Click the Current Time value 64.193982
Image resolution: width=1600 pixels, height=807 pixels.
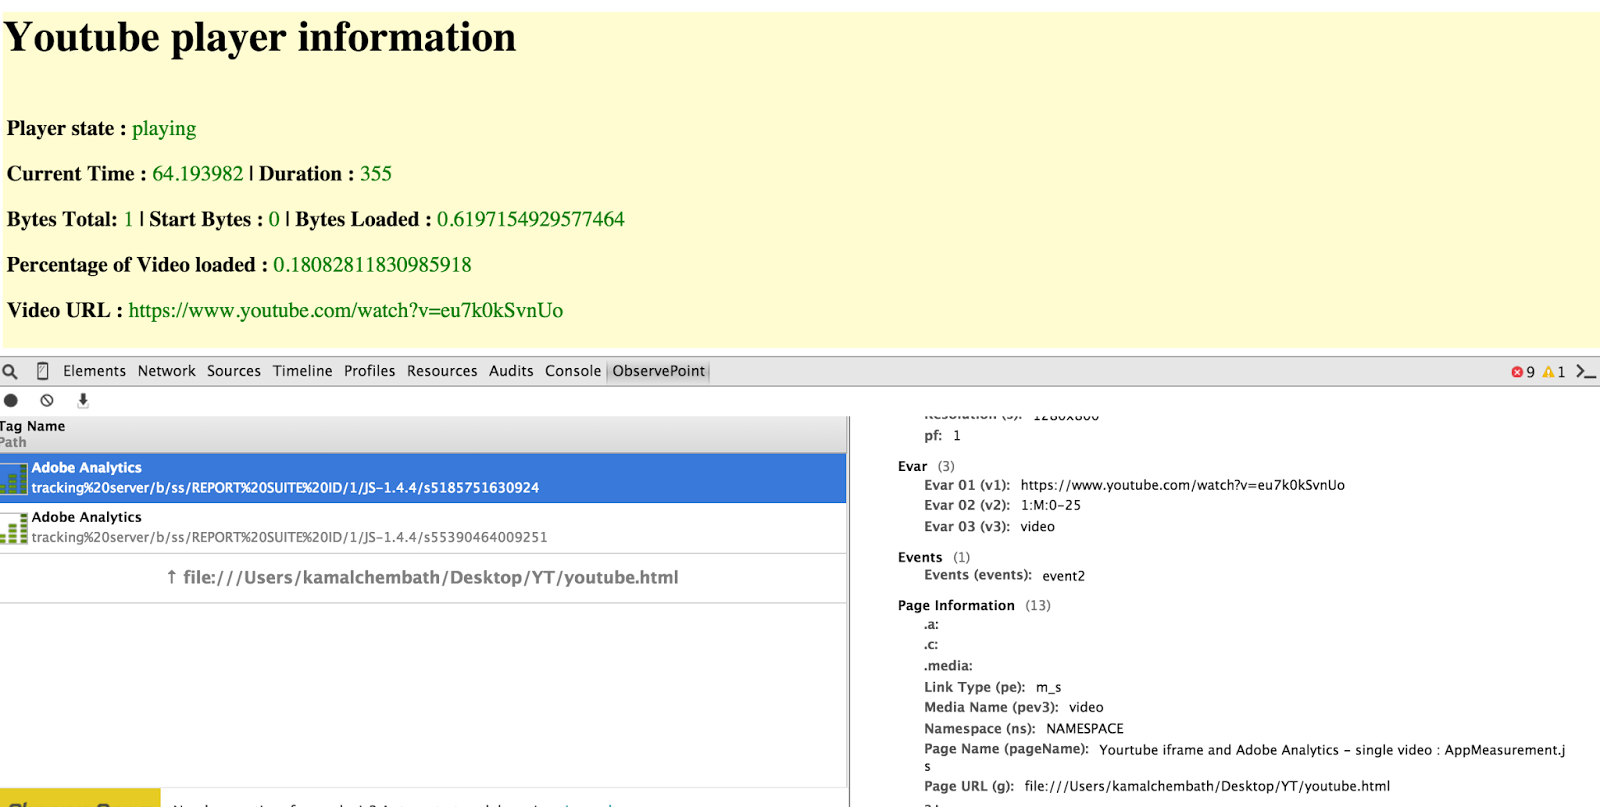(198, 174)
